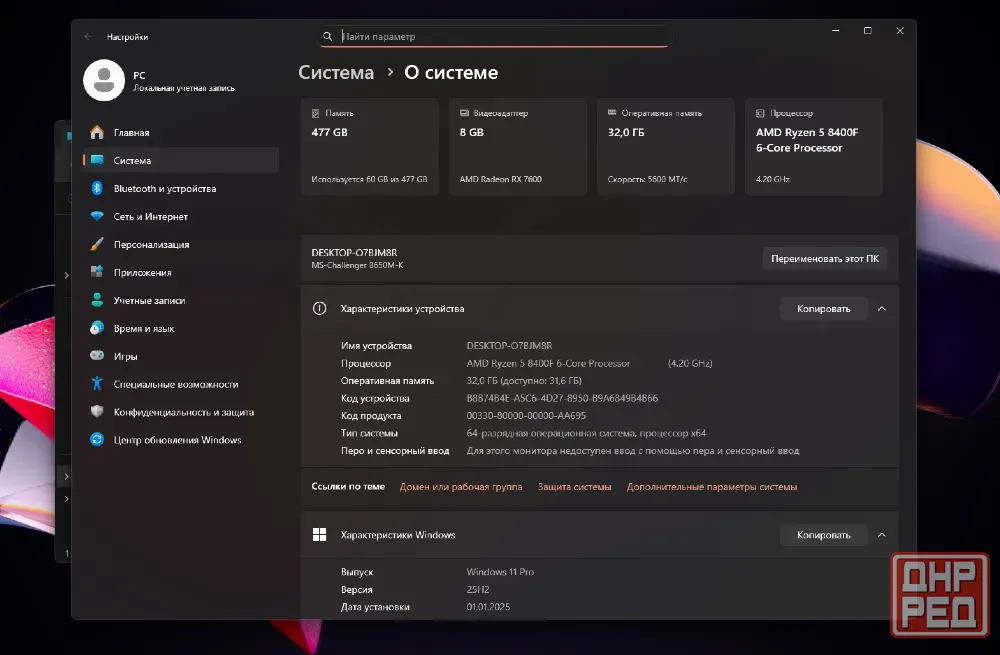Open the Главная home icon in sidebar
Screen dimensions: 1000x655
coord(97,132)
